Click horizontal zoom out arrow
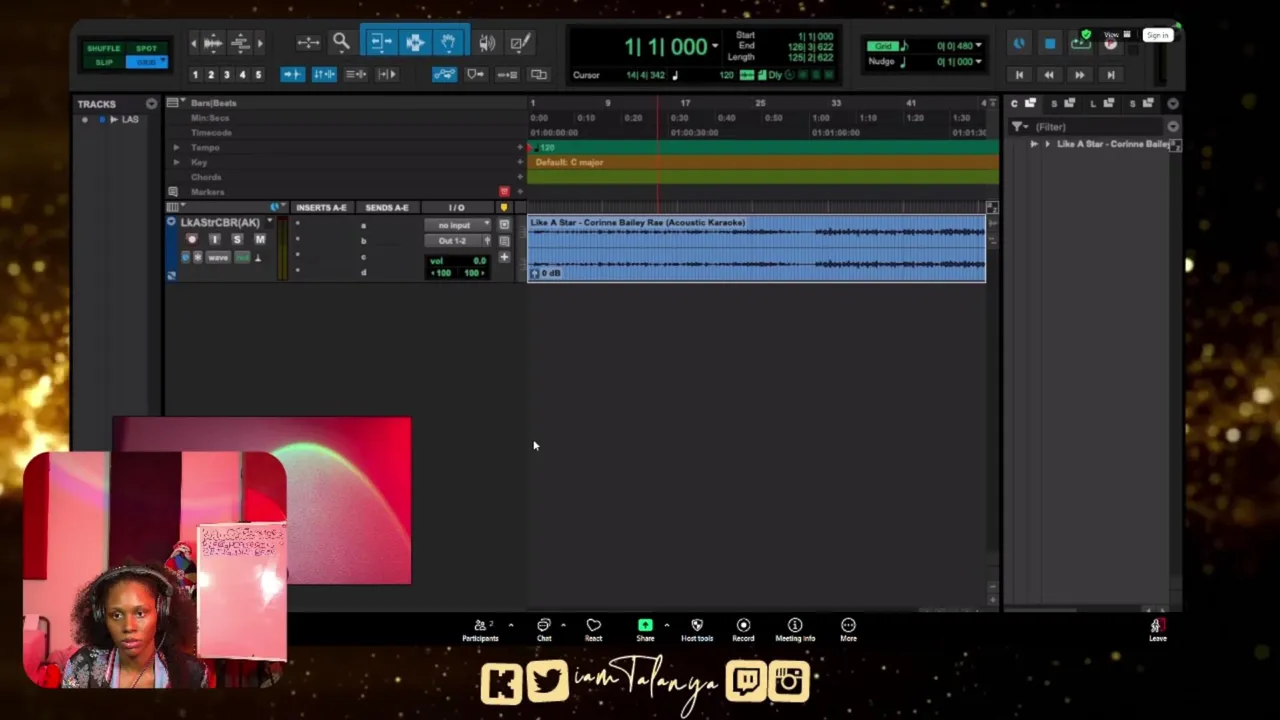The image size is (1280, 720). coord(194,43)
